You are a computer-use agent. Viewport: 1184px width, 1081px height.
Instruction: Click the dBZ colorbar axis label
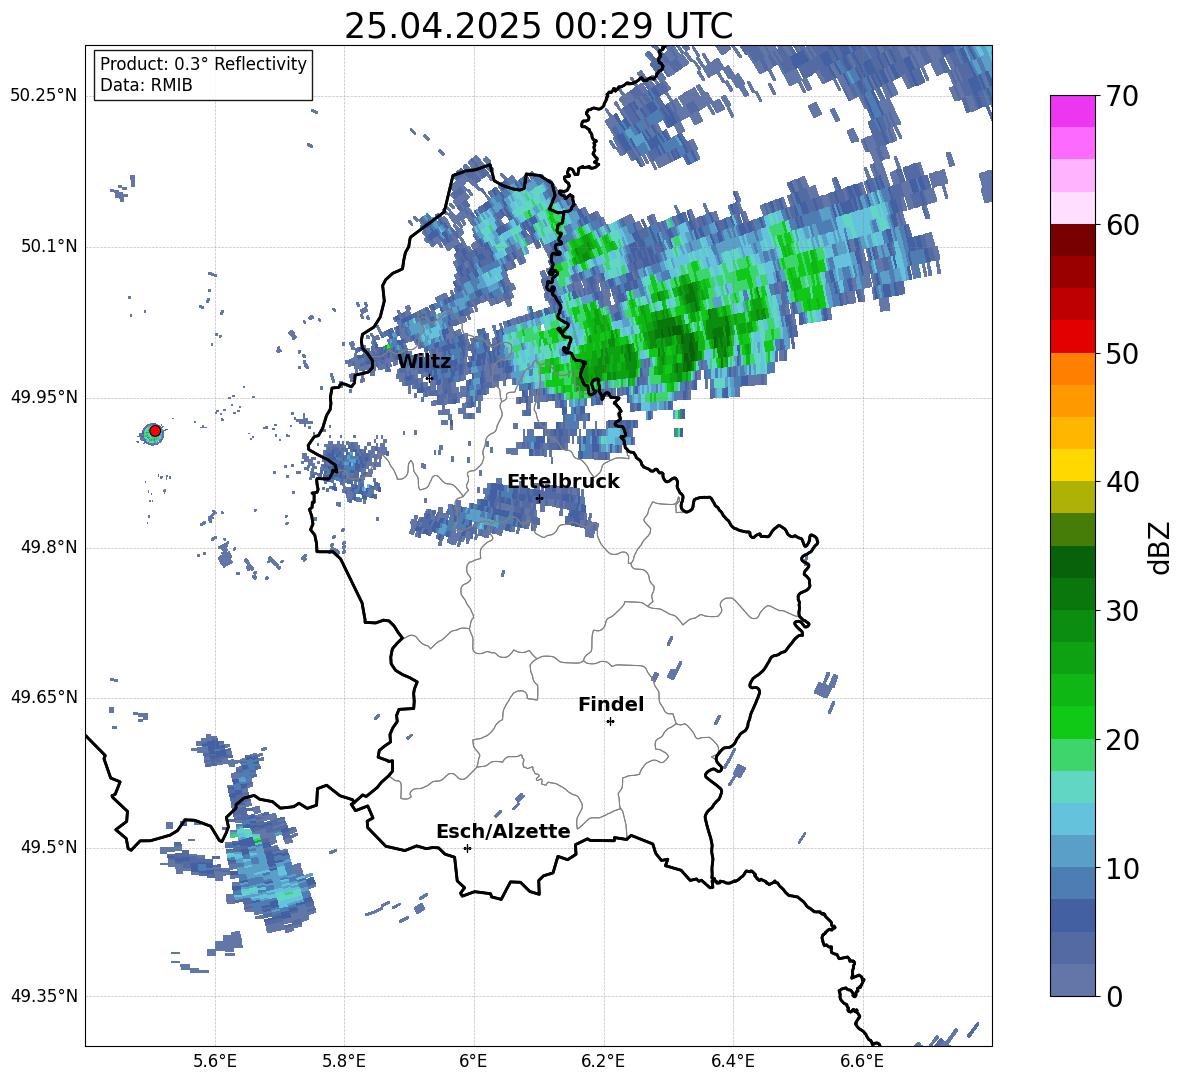[x=1161, y=547]
